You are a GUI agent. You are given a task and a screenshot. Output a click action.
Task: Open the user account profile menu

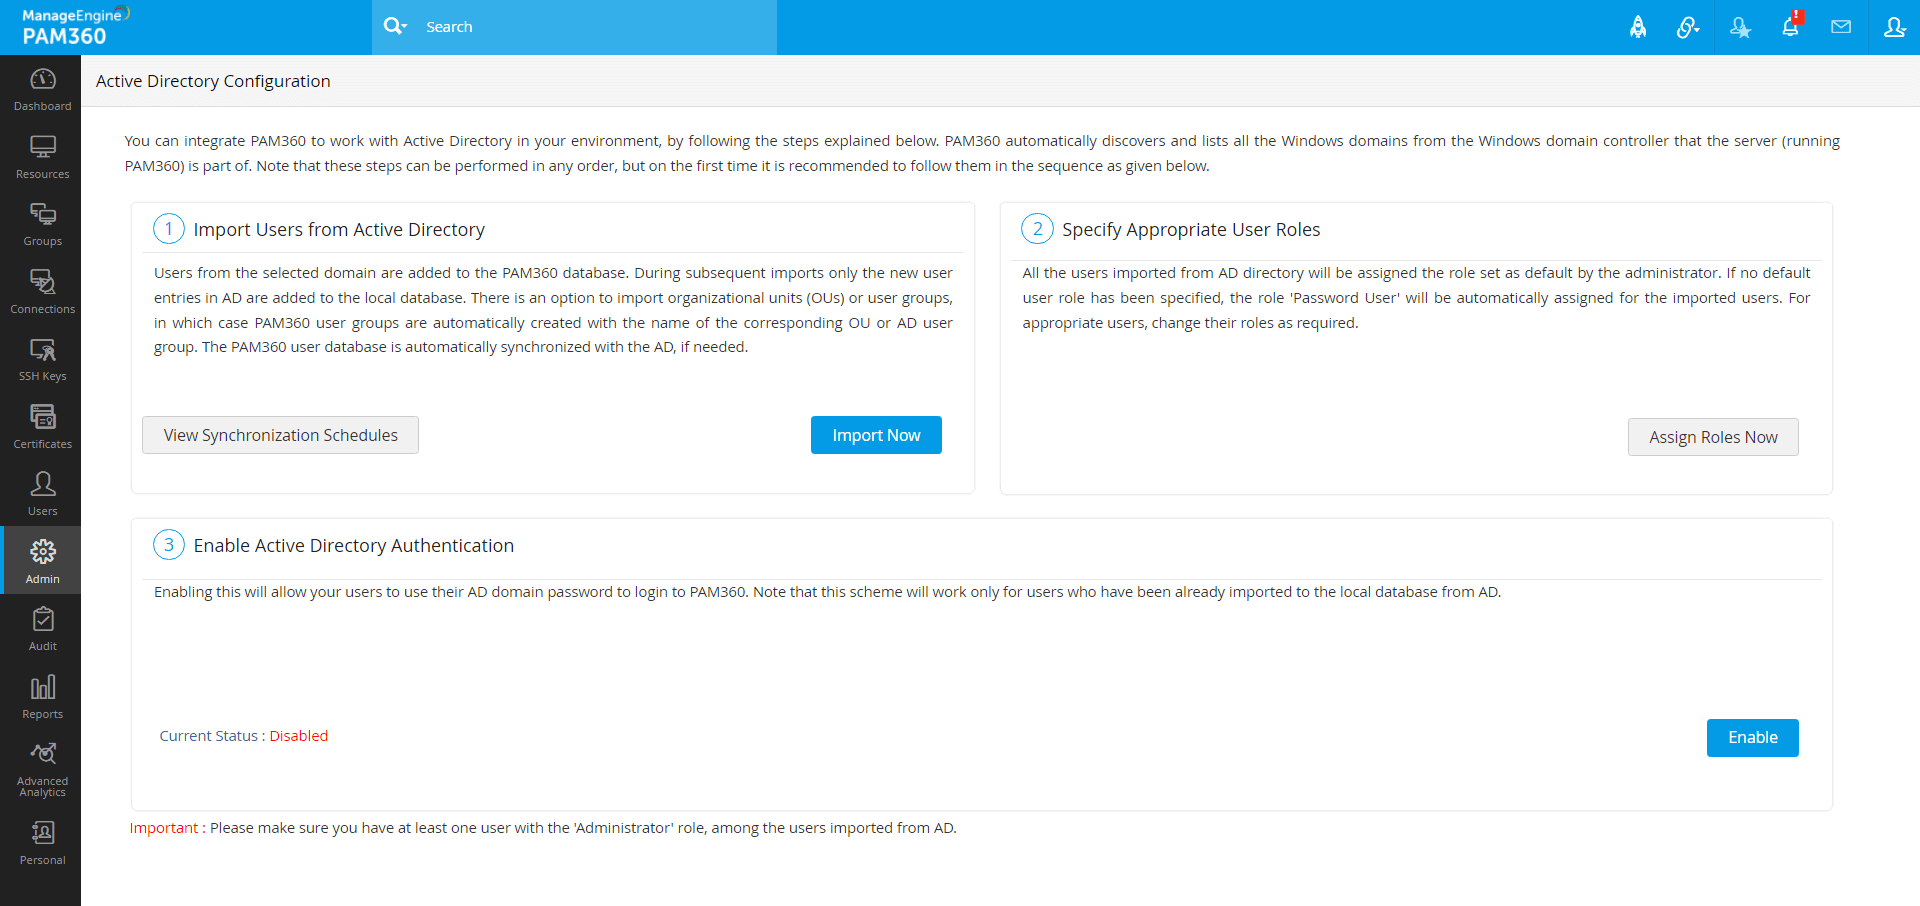[x=1894, y=27]
